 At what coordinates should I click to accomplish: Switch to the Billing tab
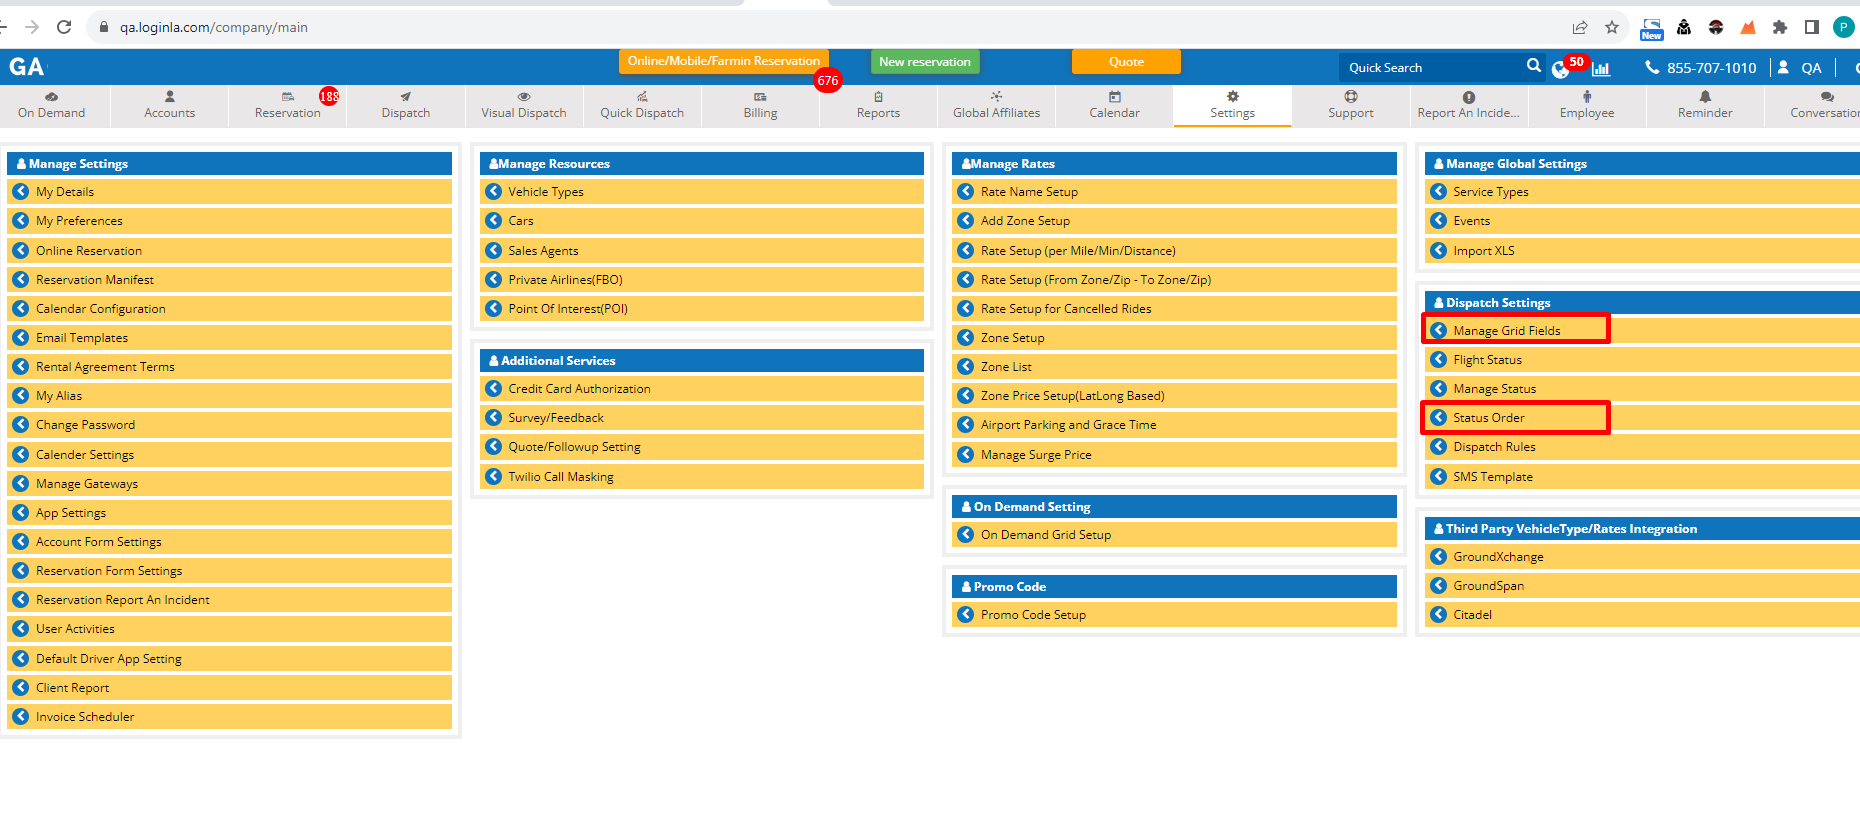pyautogui.click(x=760, y=105)
